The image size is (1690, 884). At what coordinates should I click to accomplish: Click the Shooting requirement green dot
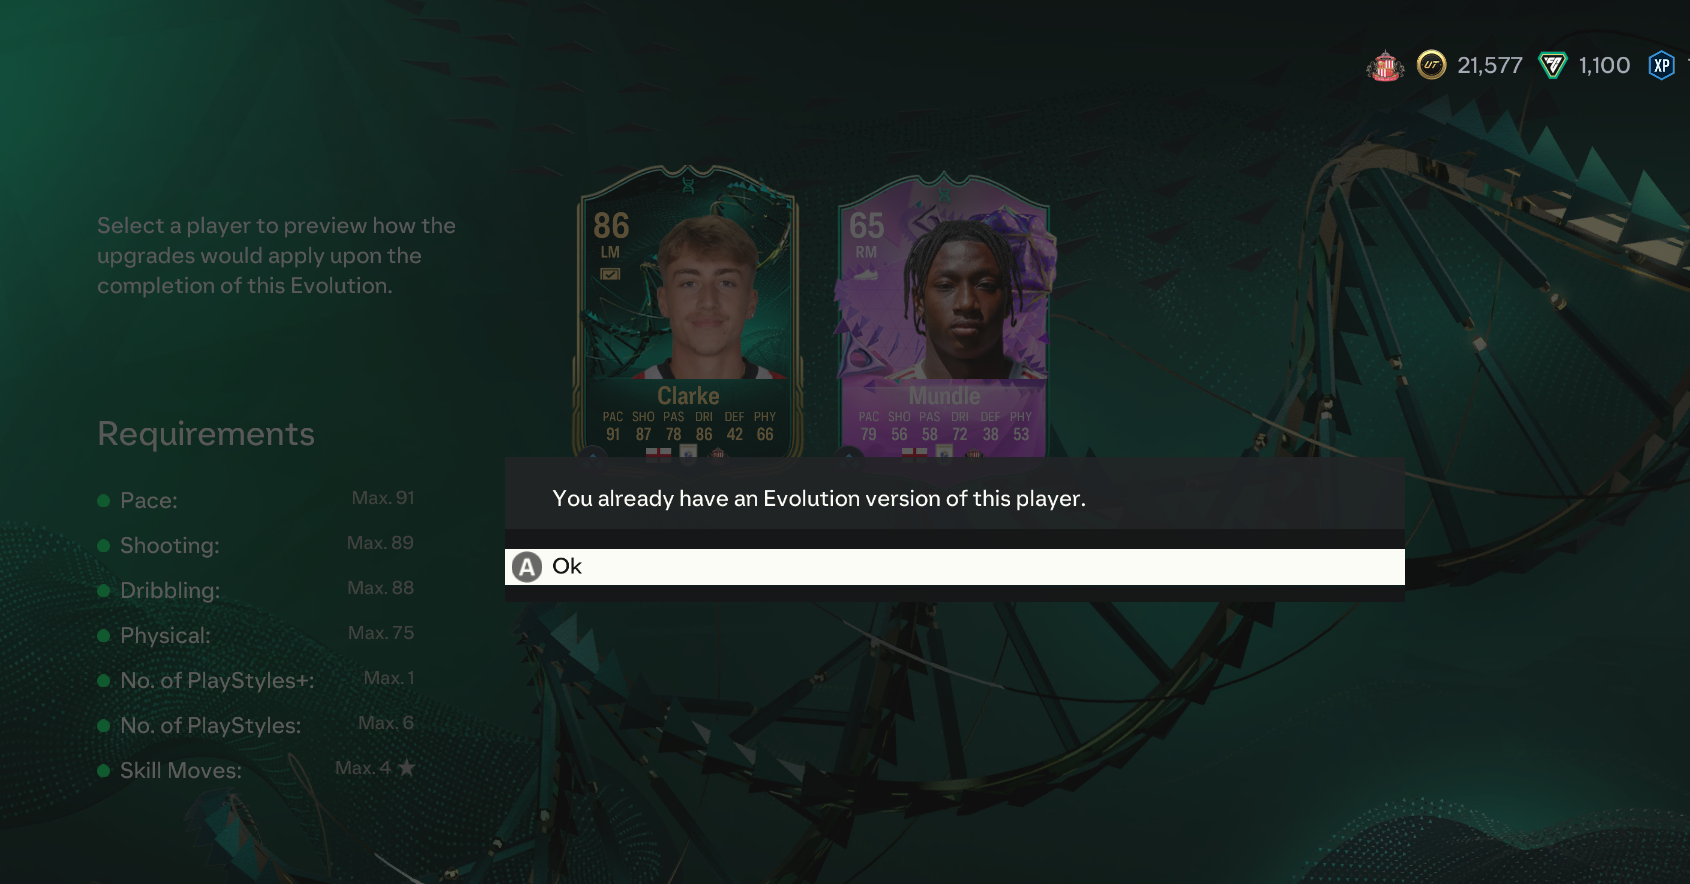pyautogui.click(x=103, y=546)
